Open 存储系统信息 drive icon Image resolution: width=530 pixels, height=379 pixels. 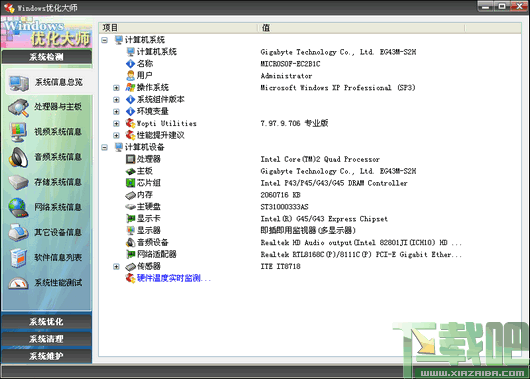pos(18,183)
